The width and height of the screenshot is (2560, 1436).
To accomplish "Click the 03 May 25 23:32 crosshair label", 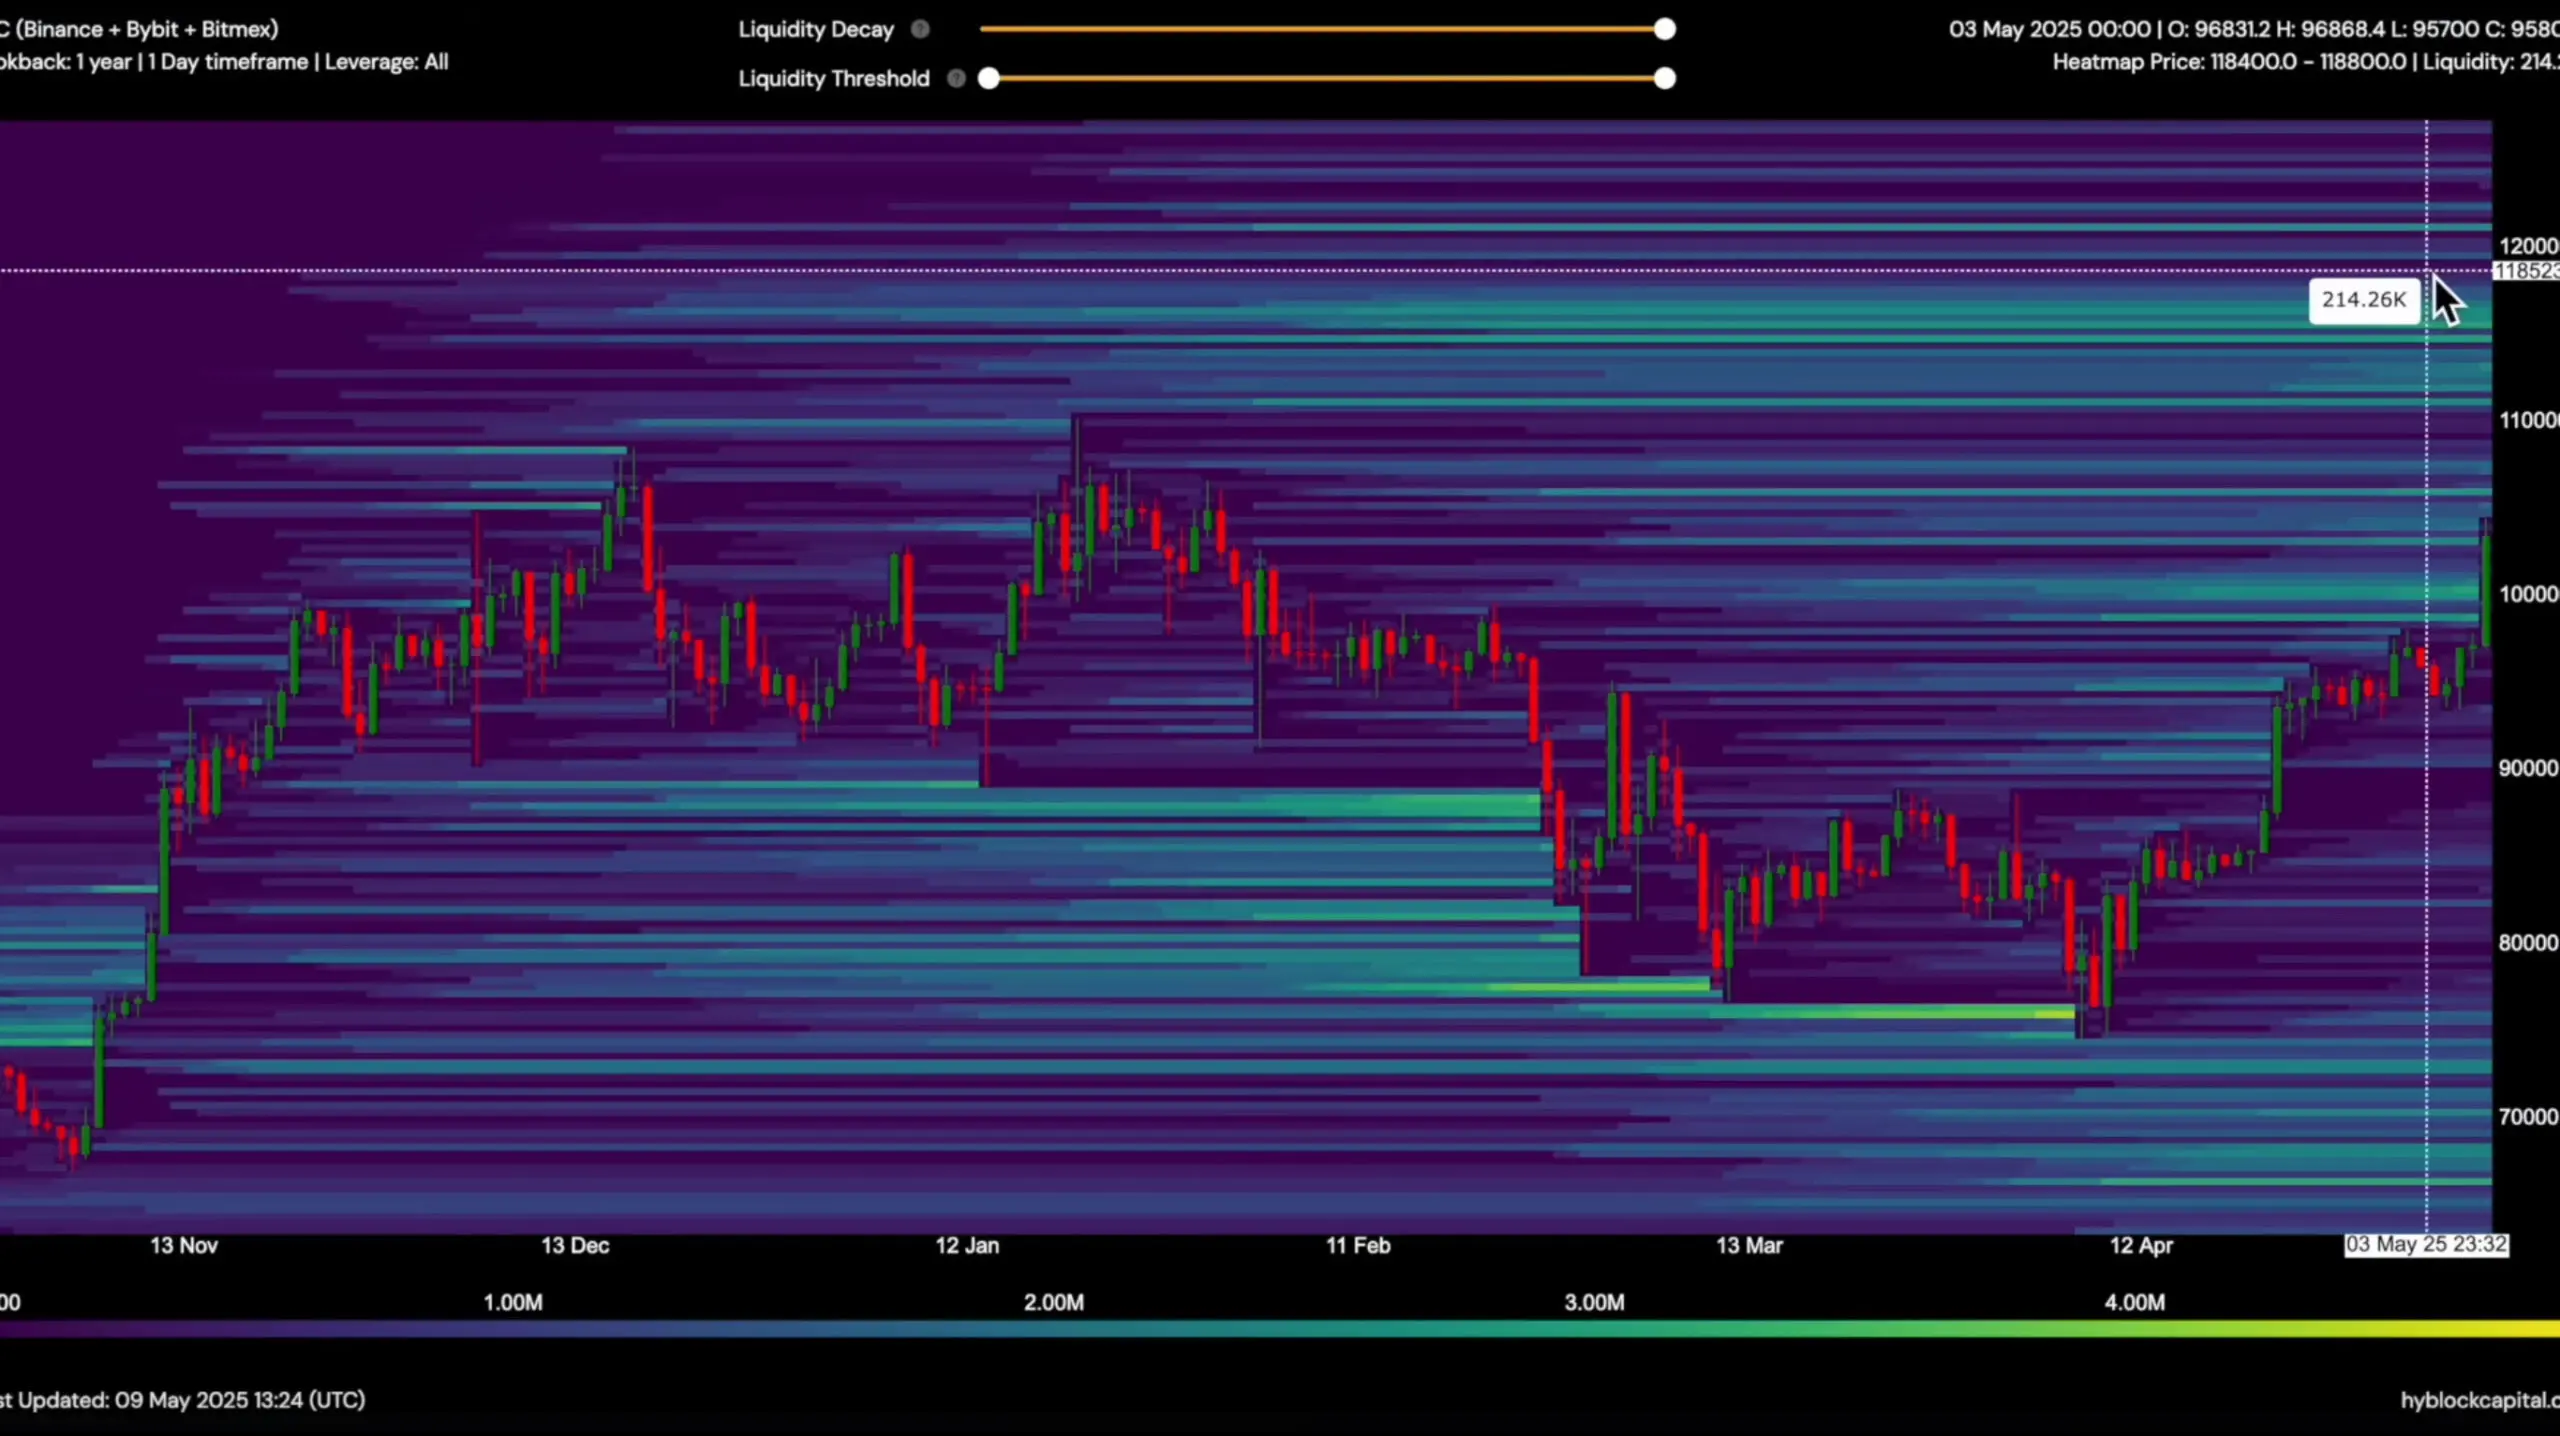I will point(2425,1244).
